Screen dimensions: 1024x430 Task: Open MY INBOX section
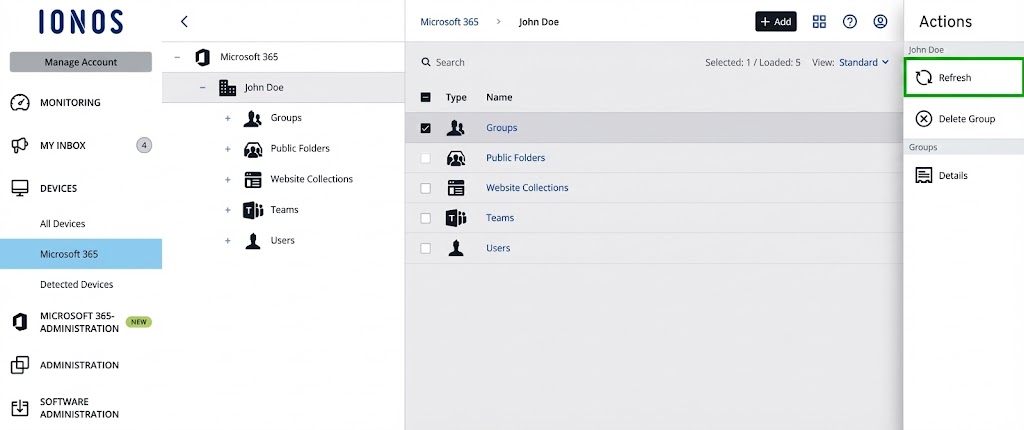pos(63,146)
